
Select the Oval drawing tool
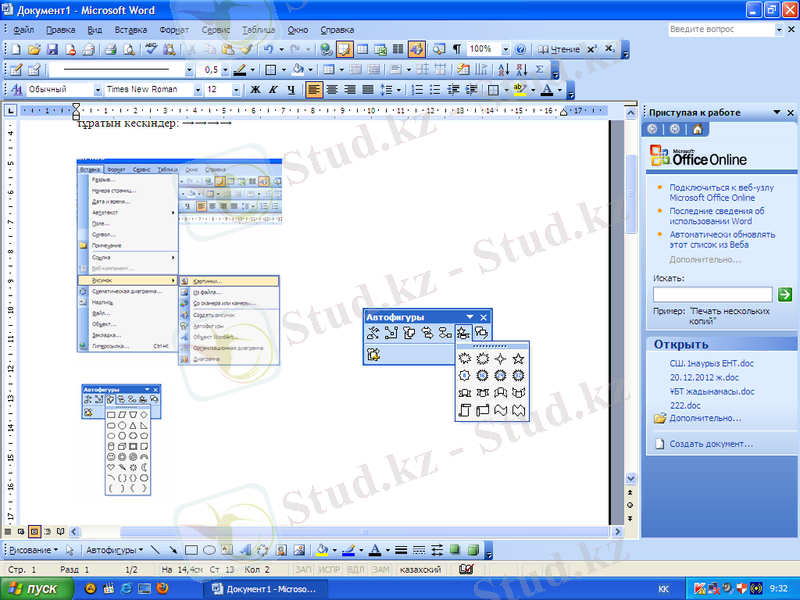tap(210, 550)
